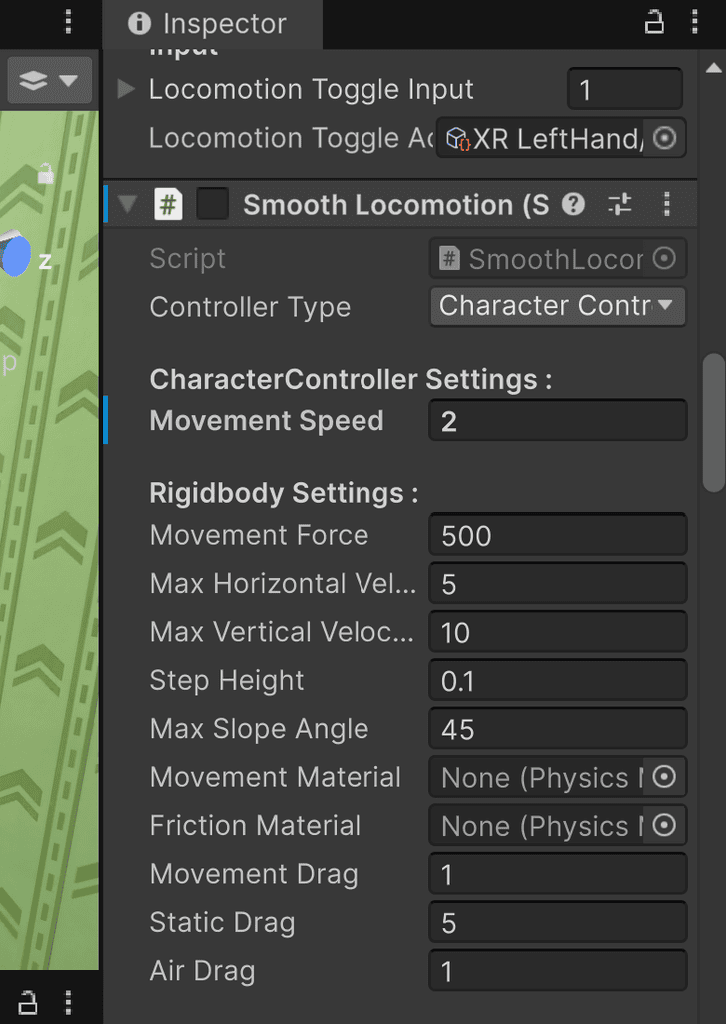Screen dimensions: 726x1024
Task: Edit Max Vertical Velocity field
Action: [x=558, y=632]
